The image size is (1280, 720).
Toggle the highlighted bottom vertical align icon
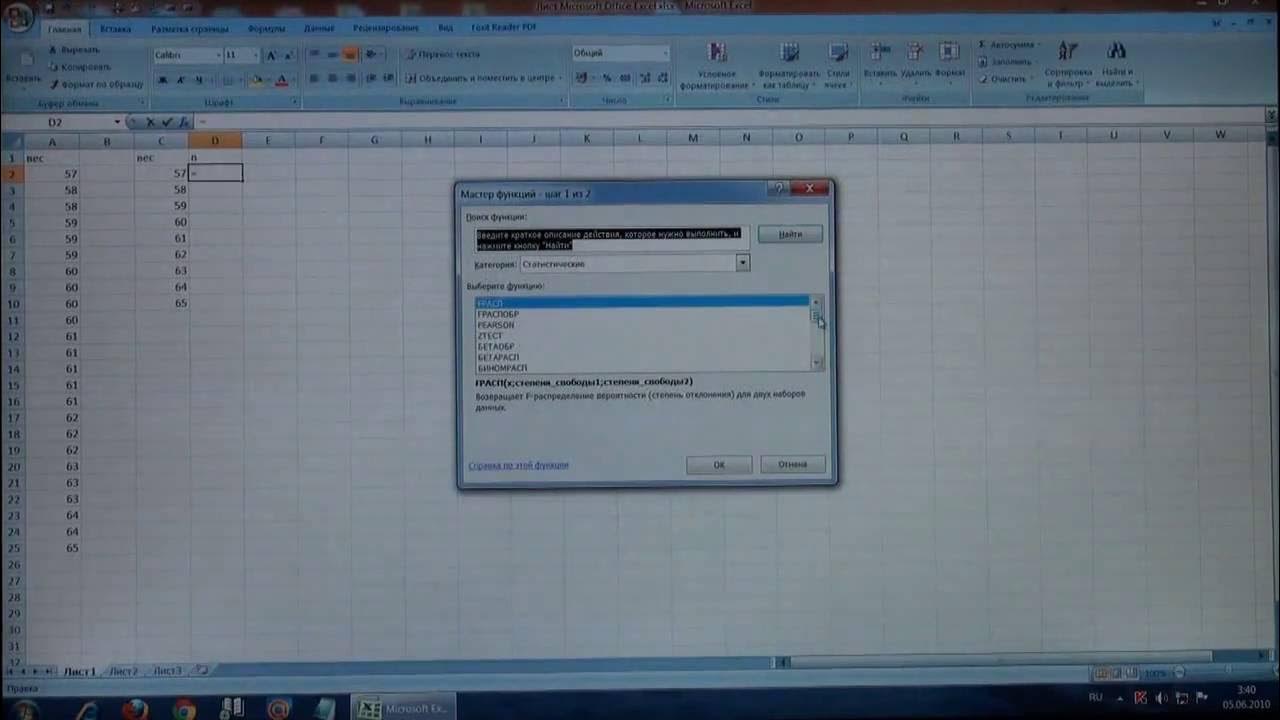pyautogui.click(x=350, y=54)
